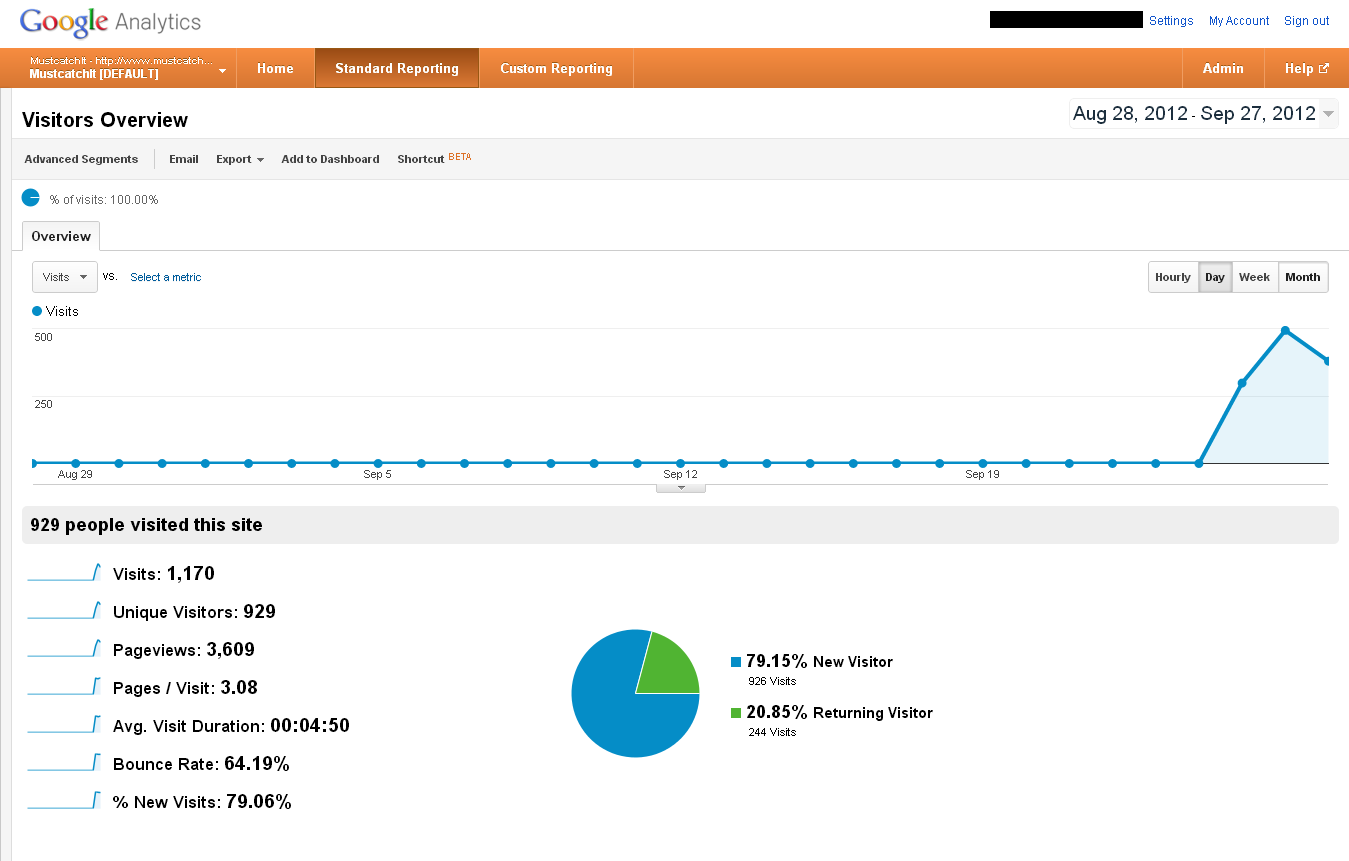
Task: Click Advanced Segments button
Action: pyautogui.click(x=81, y=159)
